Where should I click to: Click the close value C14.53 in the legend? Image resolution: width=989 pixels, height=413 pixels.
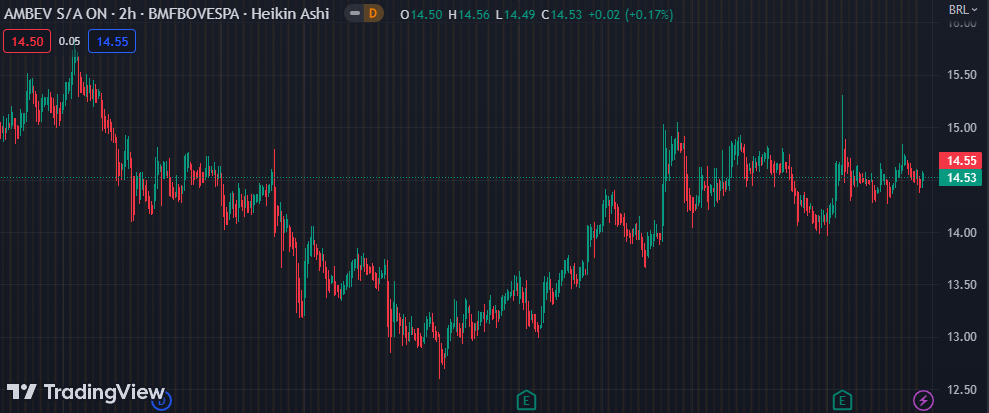click(561, 14)
